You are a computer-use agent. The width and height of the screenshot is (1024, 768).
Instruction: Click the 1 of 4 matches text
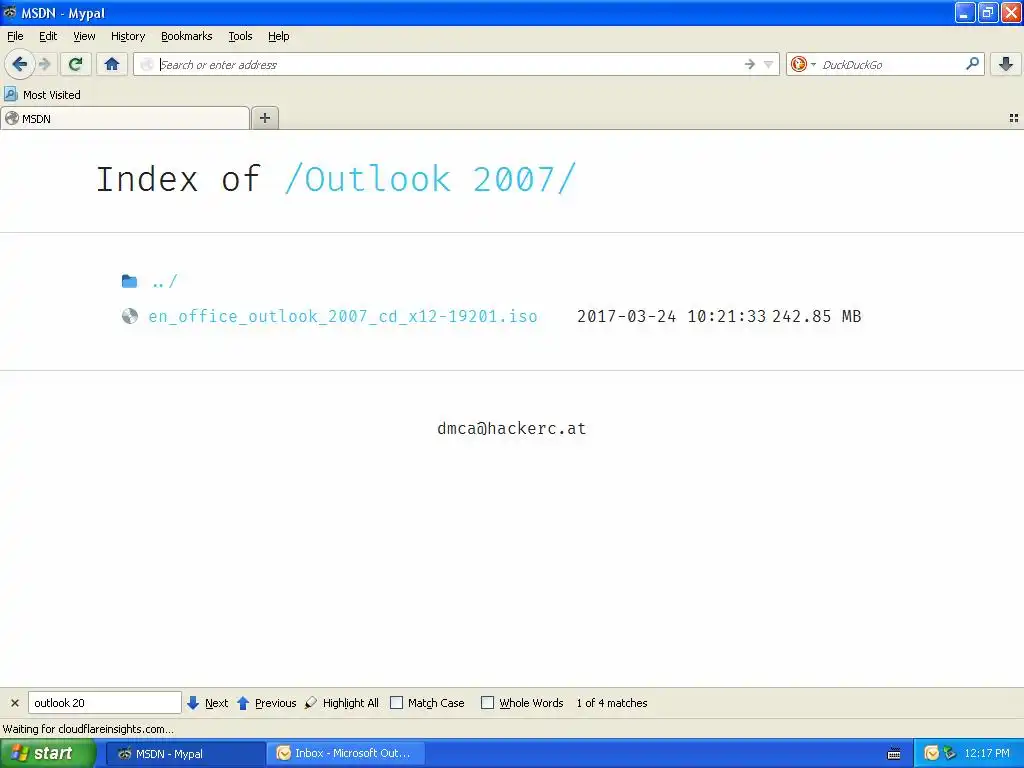click(x=612, y=703)
